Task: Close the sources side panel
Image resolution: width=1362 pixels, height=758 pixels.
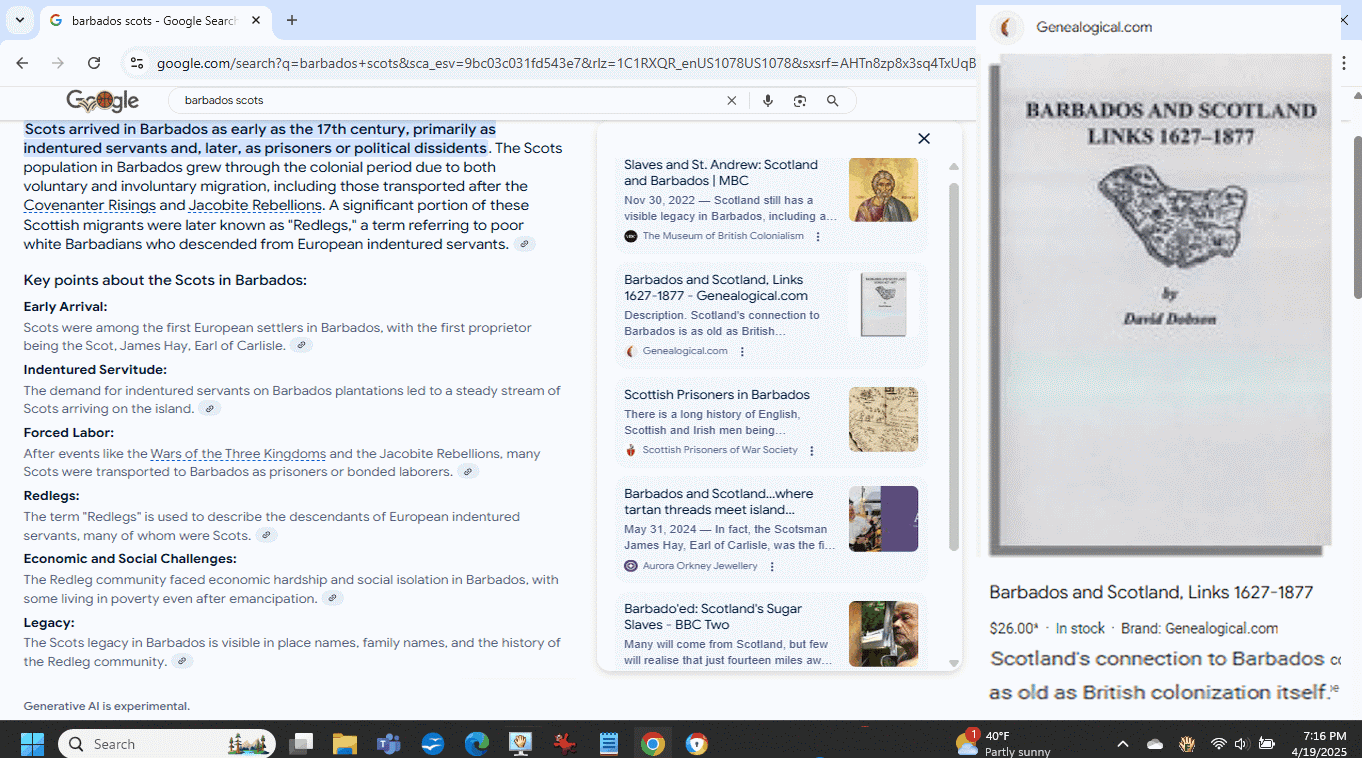Action: 924,139
